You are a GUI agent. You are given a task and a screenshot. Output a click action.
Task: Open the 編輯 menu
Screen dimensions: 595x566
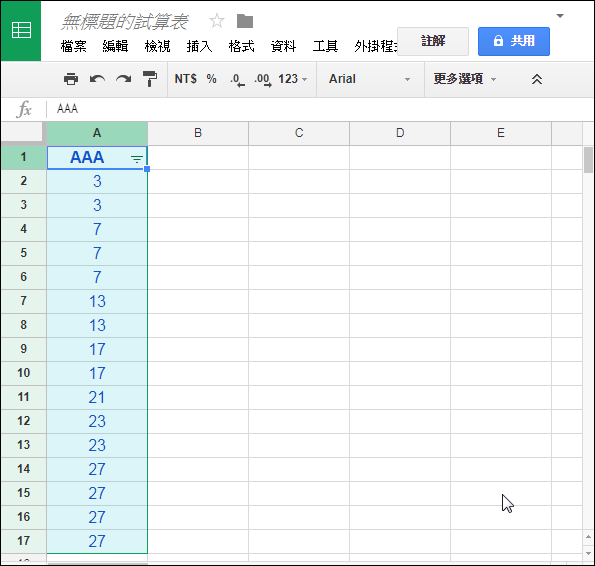(115, 46)
